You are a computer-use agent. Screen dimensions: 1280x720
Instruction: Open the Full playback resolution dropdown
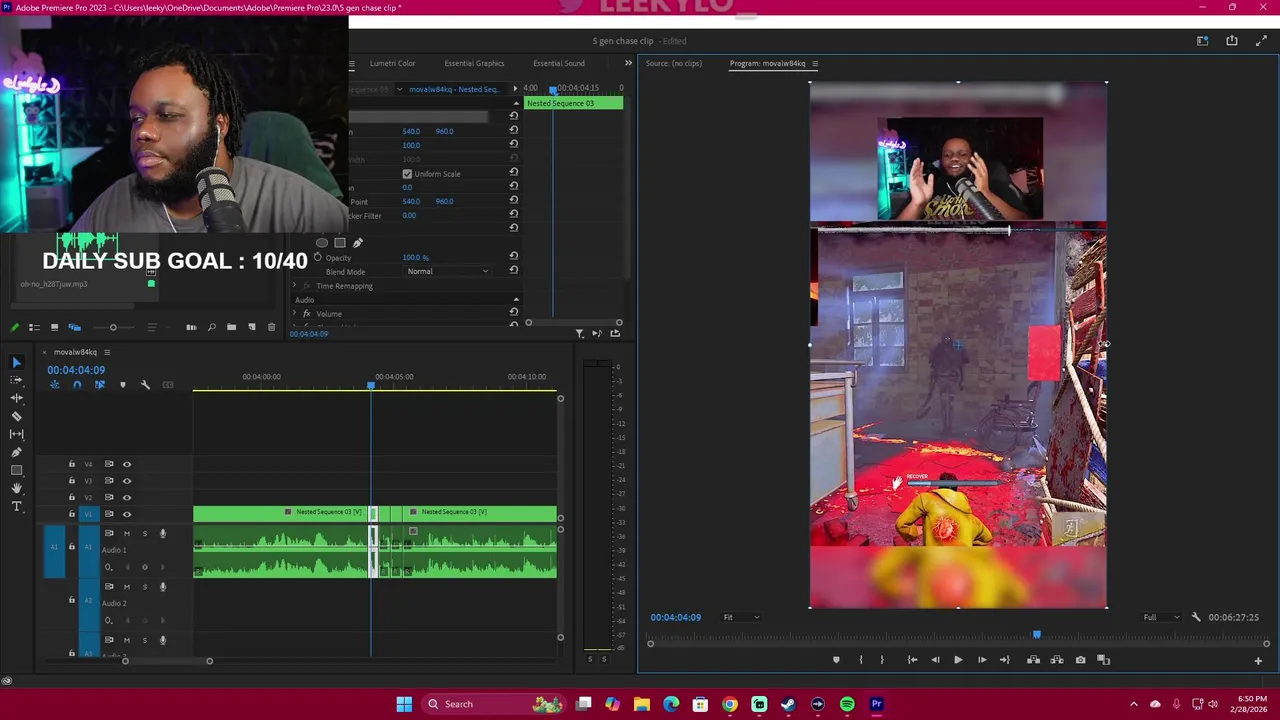(1162, 617)
